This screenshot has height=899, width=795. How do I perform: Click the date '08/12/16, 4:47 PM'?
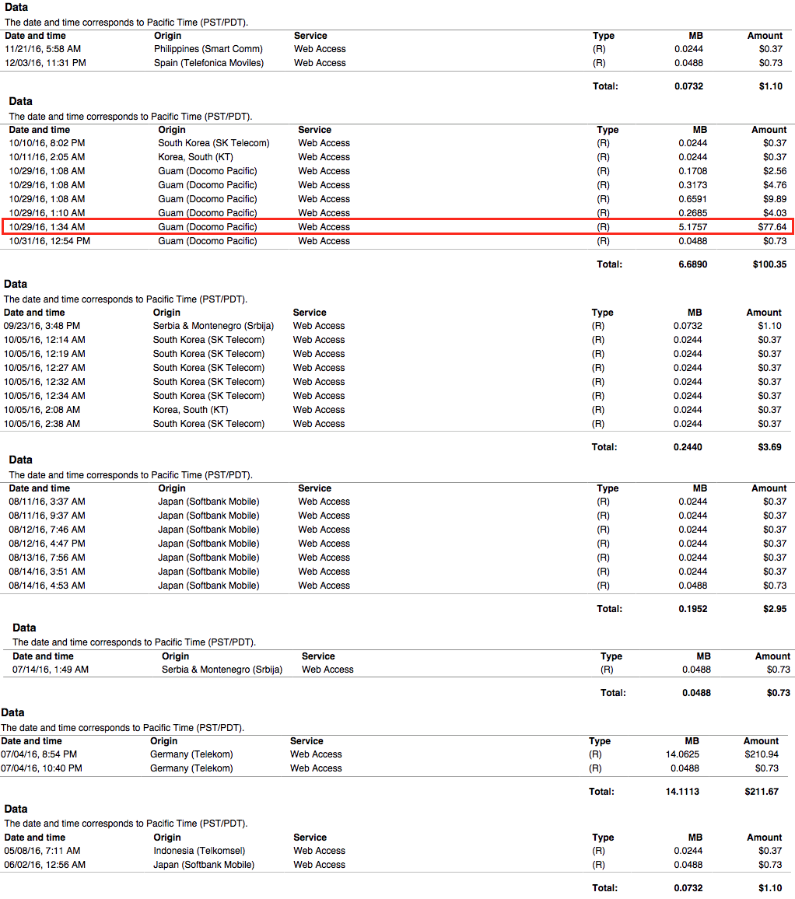(x=47, y=544)
